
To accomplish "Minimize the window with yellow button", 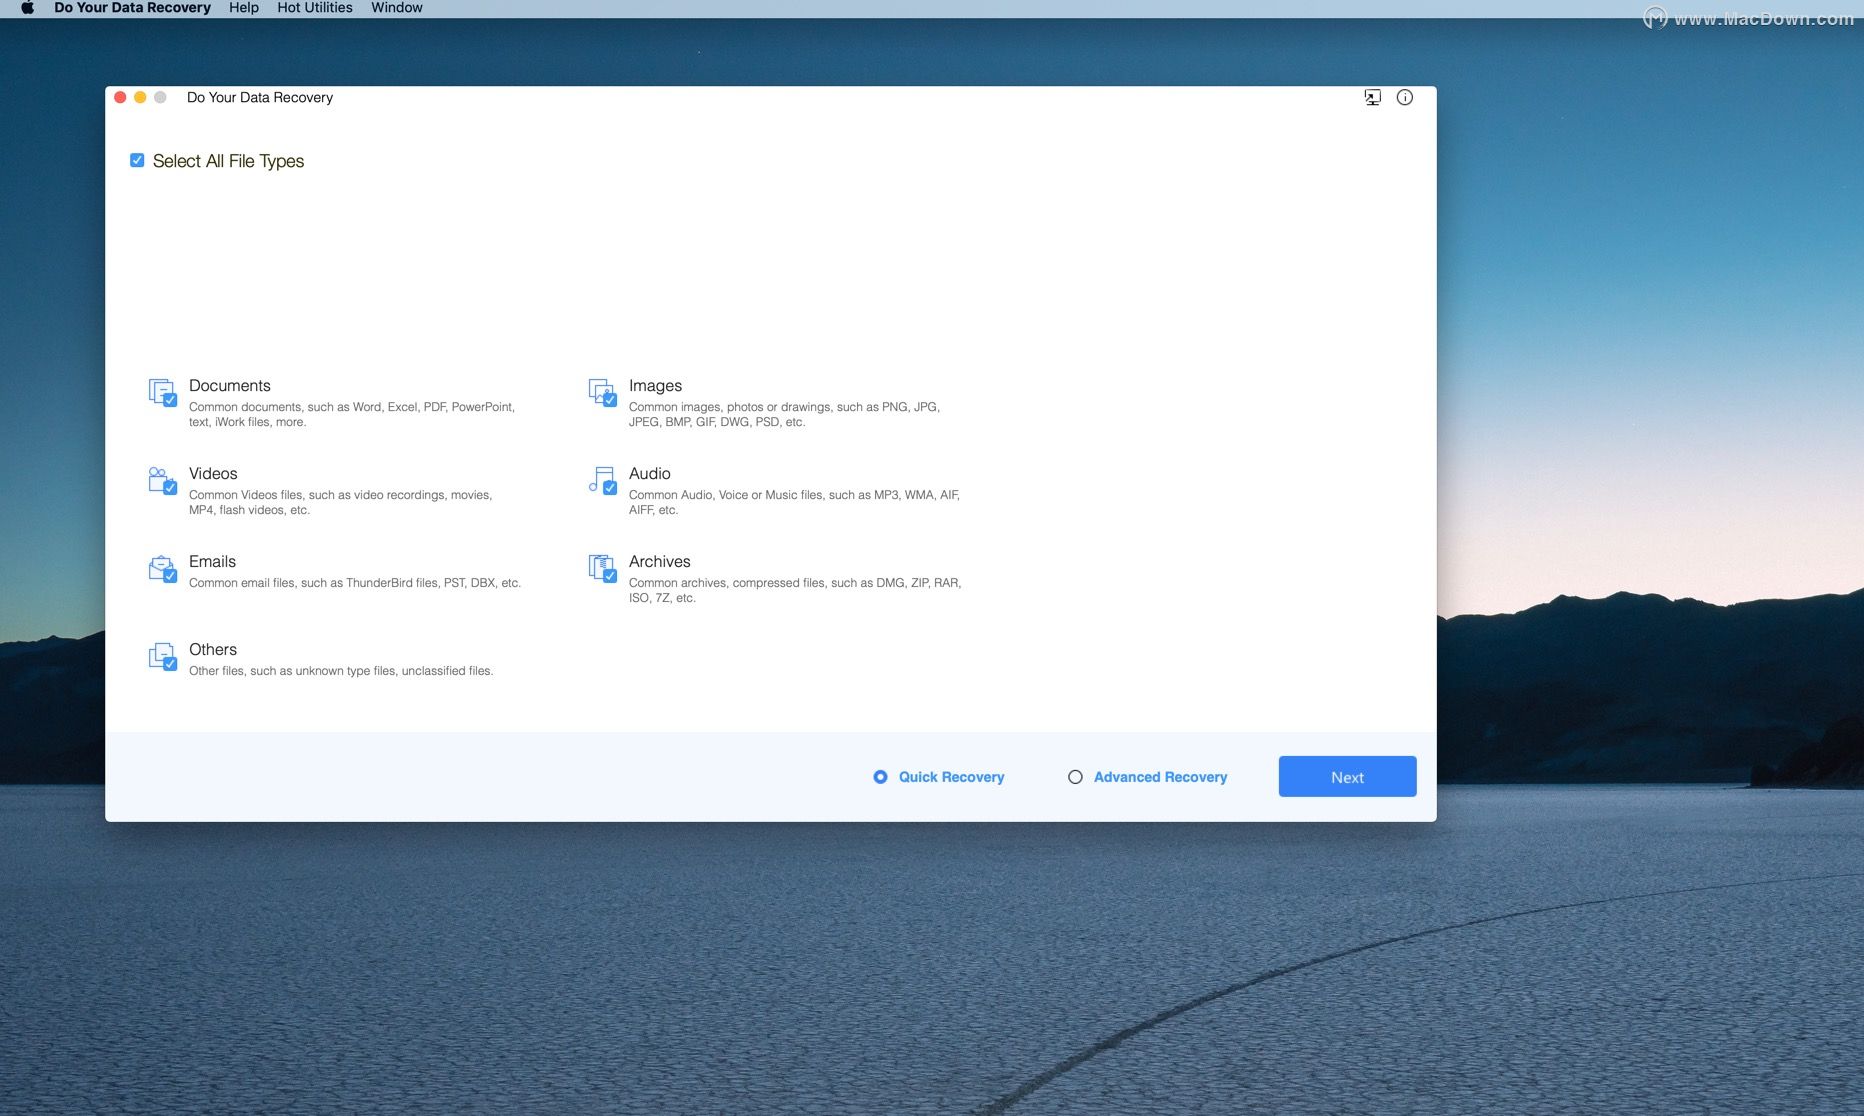I will coord(140,97).
